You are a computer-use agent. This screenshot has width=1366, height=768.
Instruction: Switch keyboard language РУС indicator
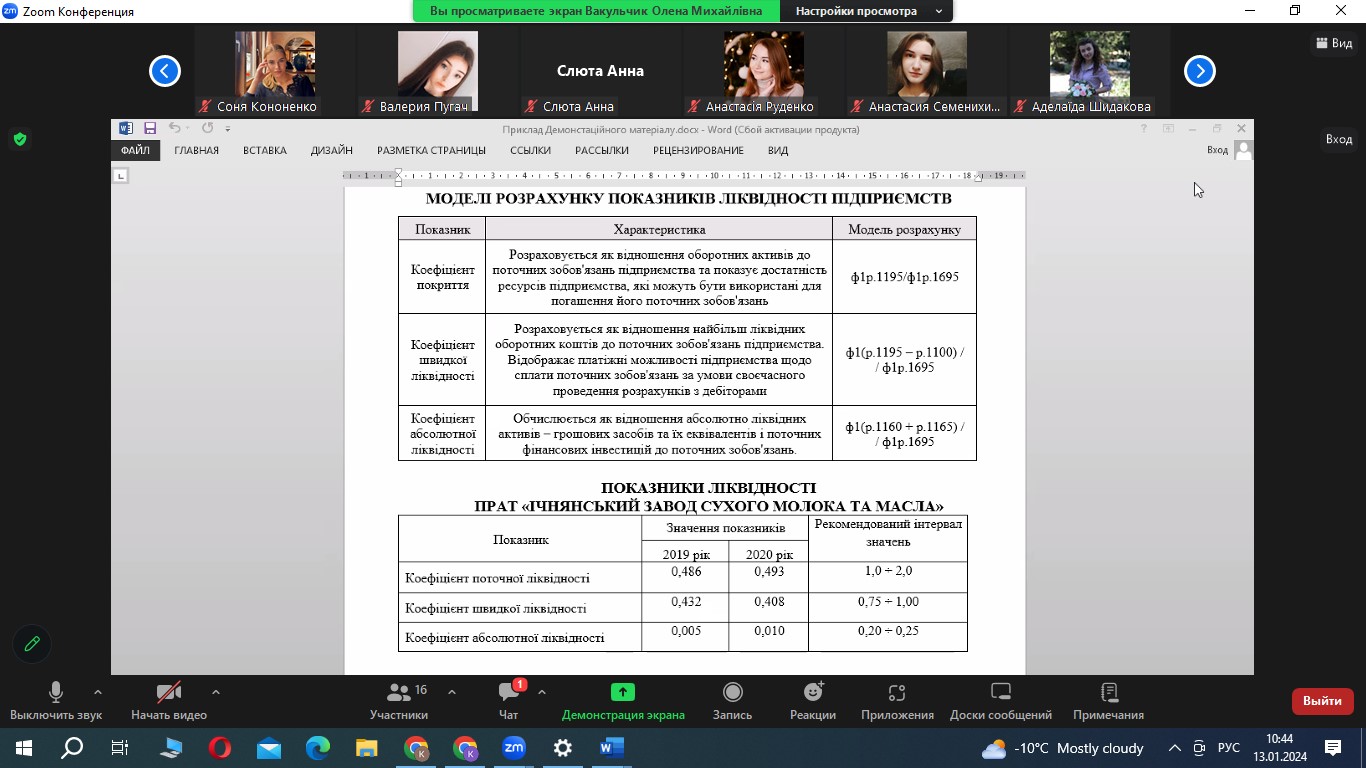pos(1229,748)
